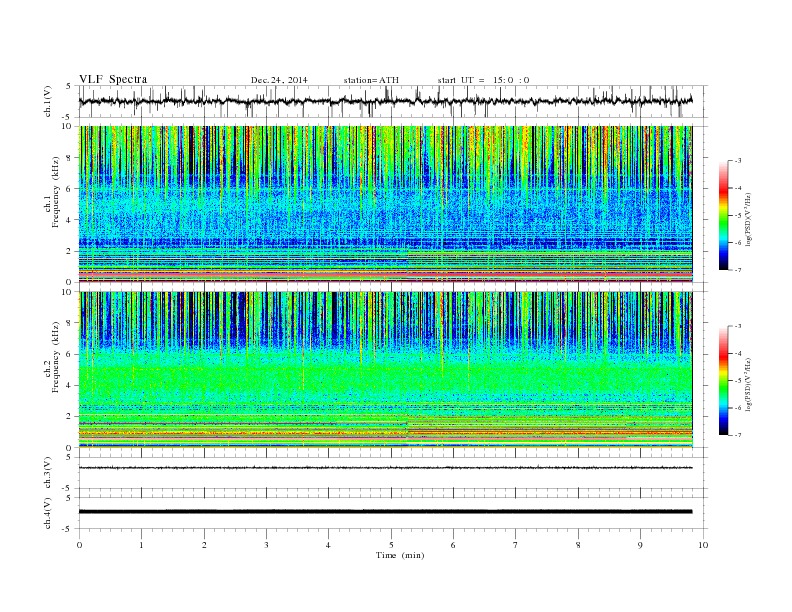The width and height of the screenshot is (792, 612).
Task: Click the "8" tick on time axis
Action: tap(578, 545)
